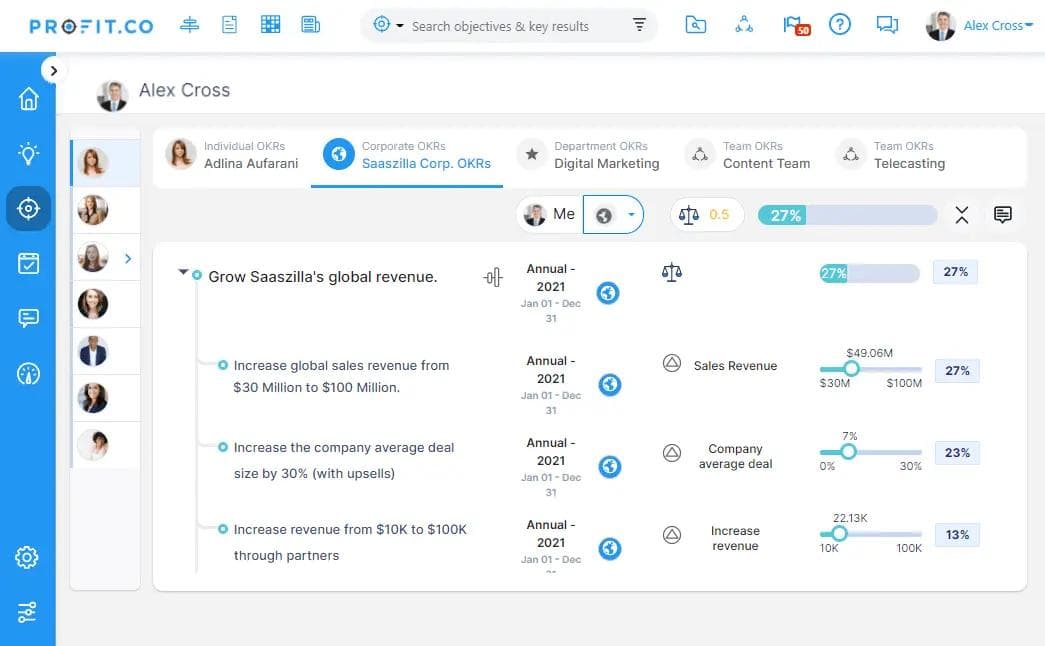The width and height of the screenshot is (1045, 646).
Task: Open Settings gear in the lower sidebar
Action: (27, 557)
